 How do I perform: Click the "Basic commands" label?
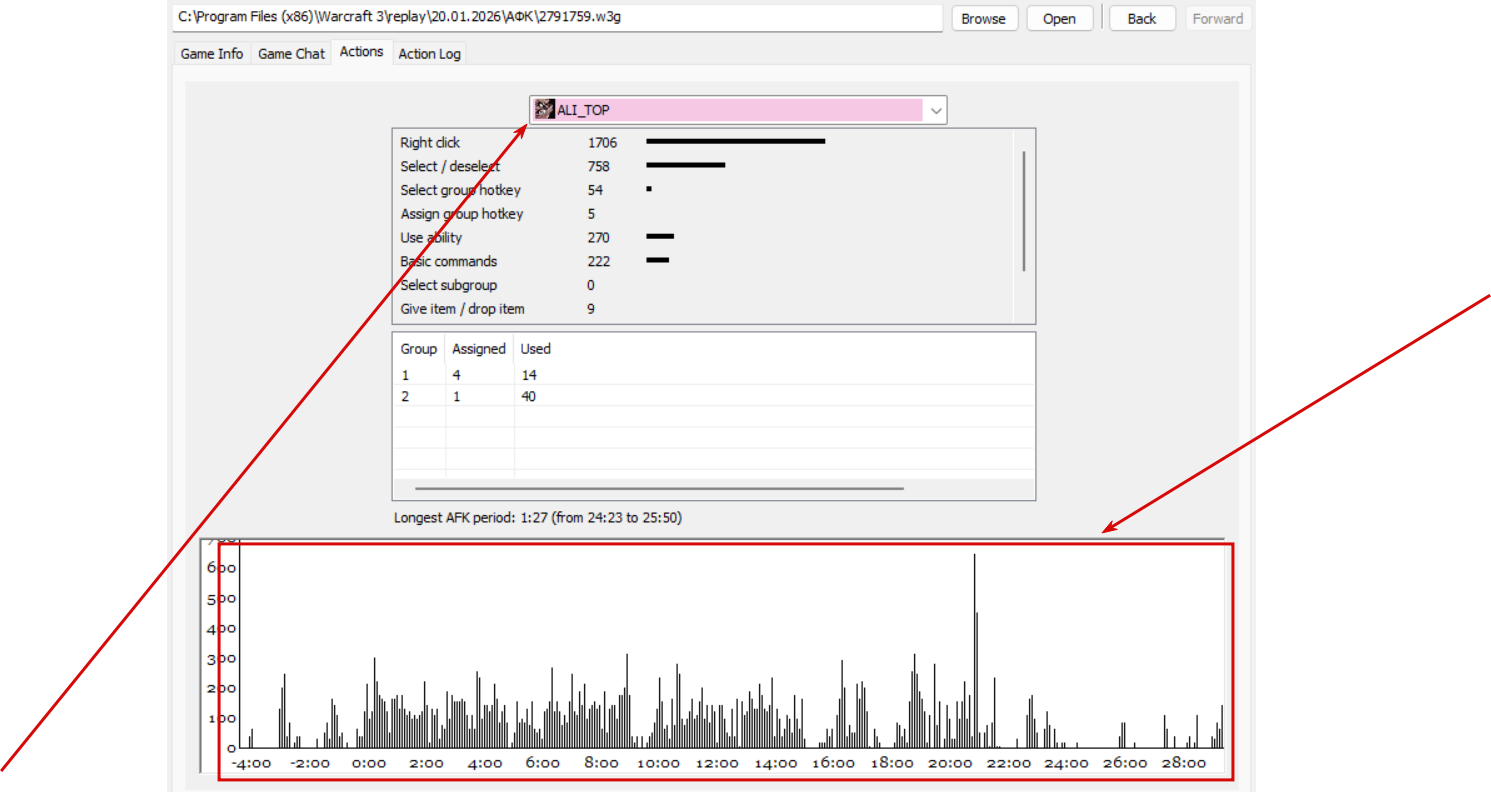coord(448,262)
